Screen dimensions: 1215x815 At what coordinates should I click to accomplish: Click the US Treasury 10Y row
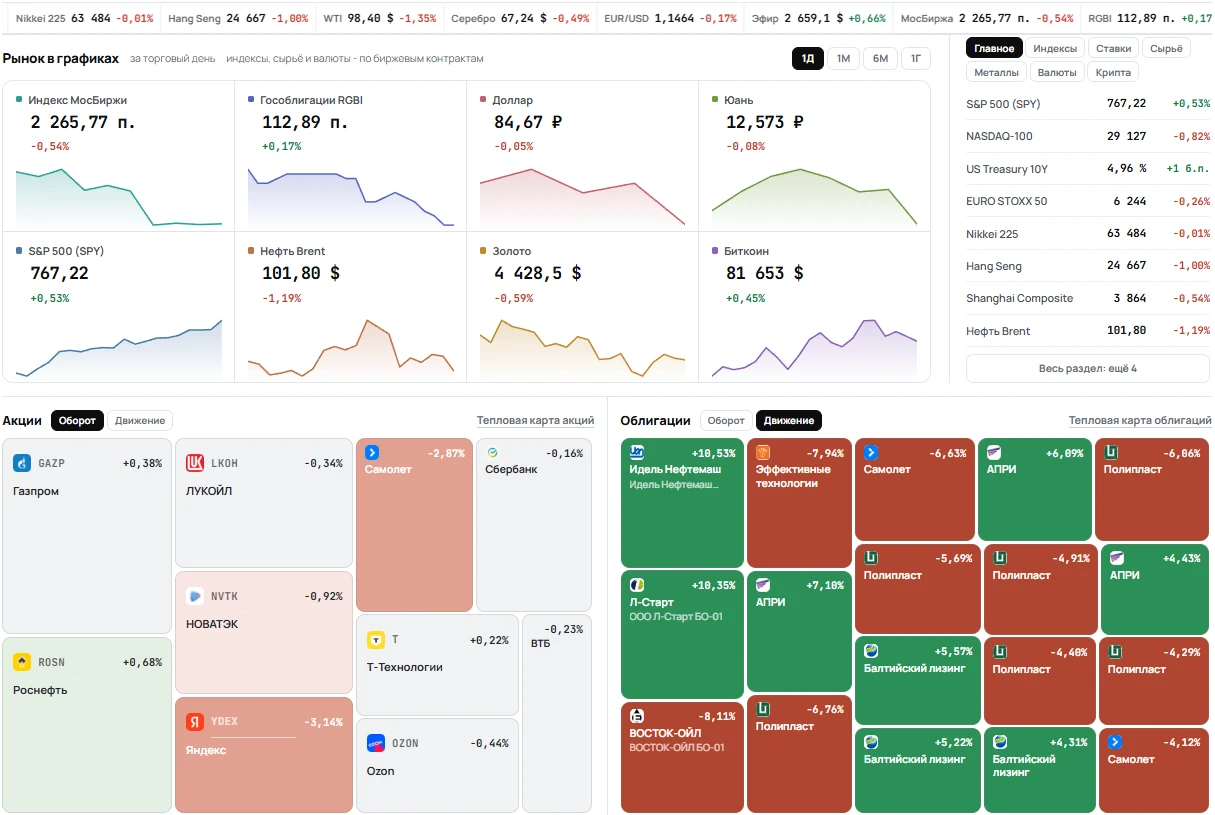coord(1088,169)
